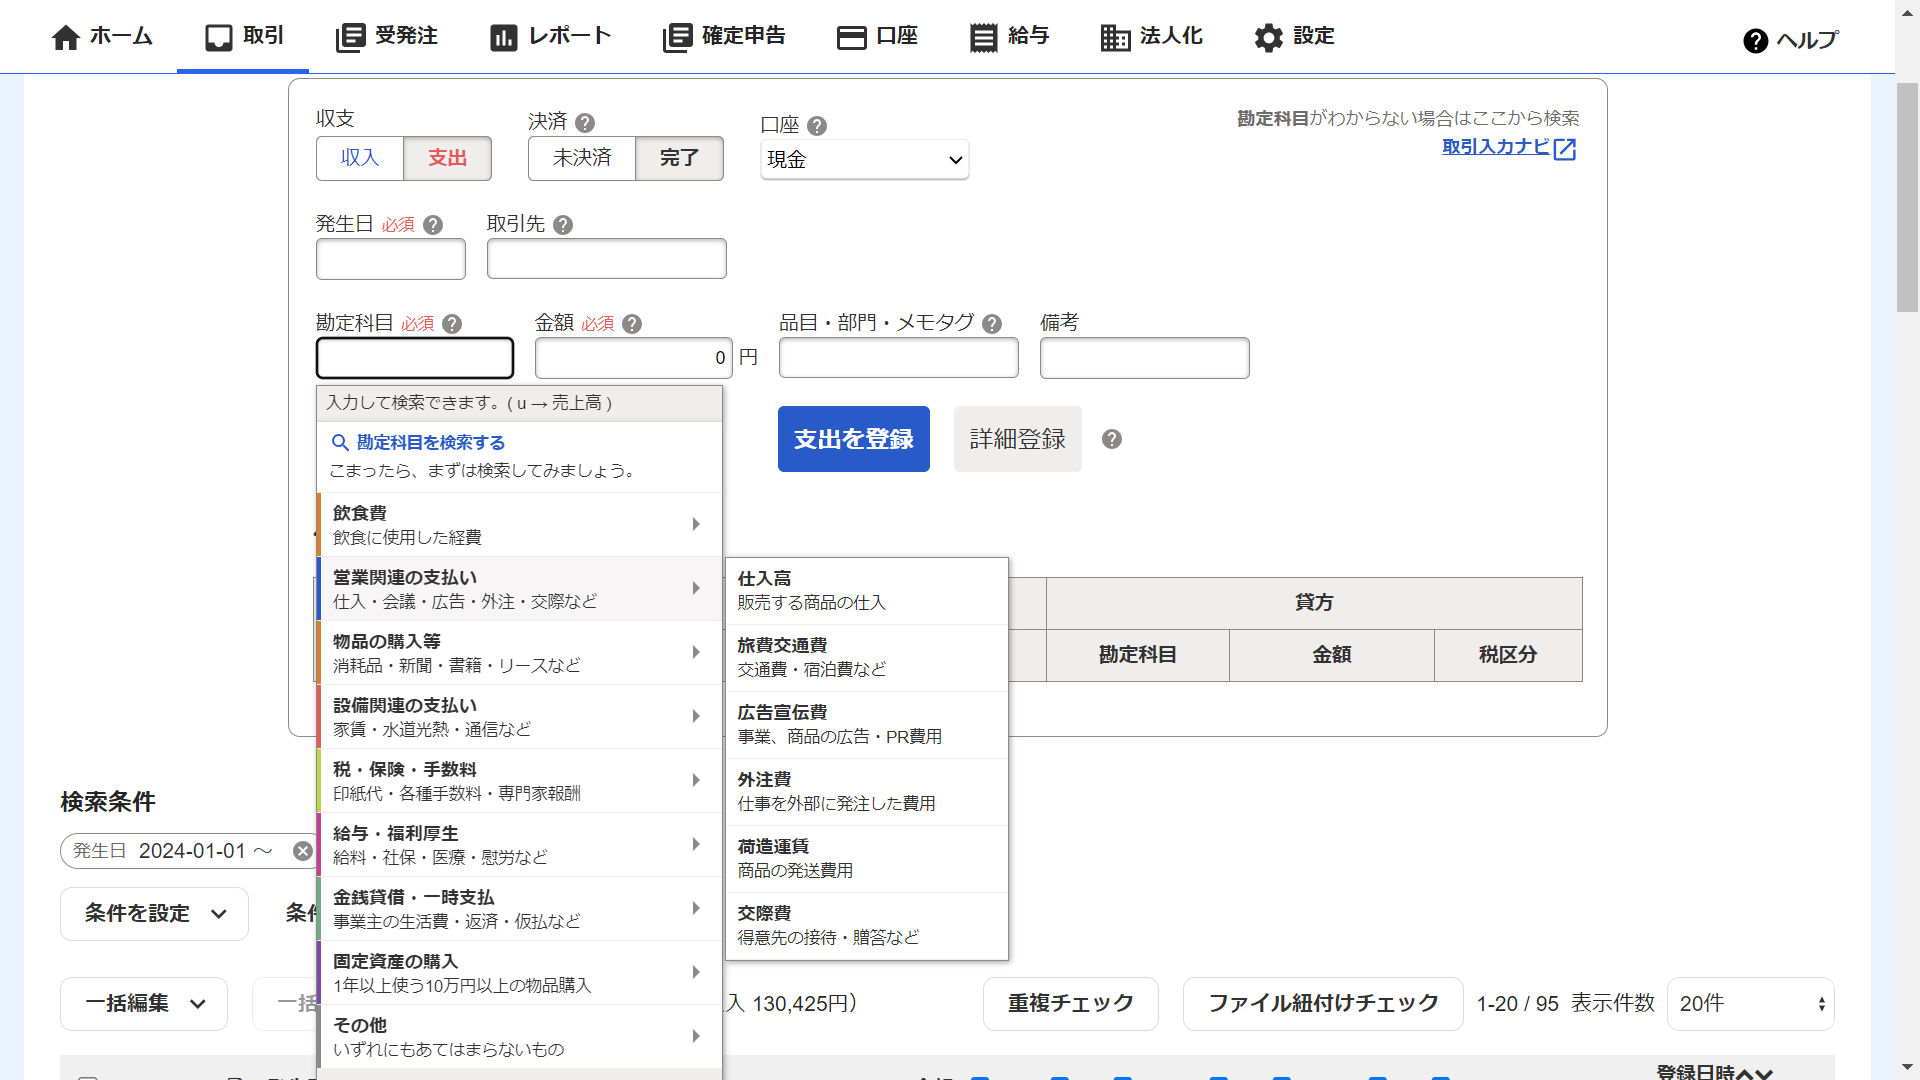This screenshot has height=1080, width=1920.
Task: Choose 広告宣伝費 from the submenu
Action: 866,725
